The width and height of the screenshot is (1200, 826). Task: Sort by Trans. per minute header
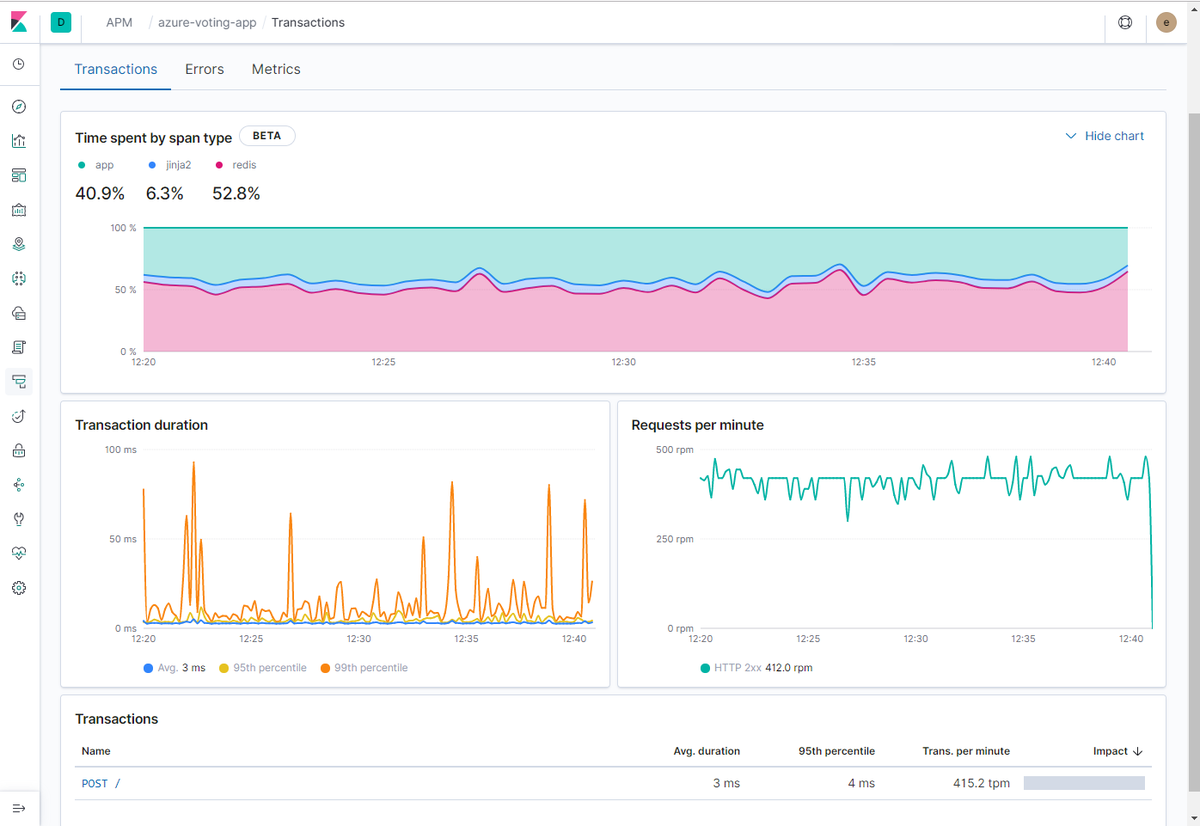[x=966, y=751]
